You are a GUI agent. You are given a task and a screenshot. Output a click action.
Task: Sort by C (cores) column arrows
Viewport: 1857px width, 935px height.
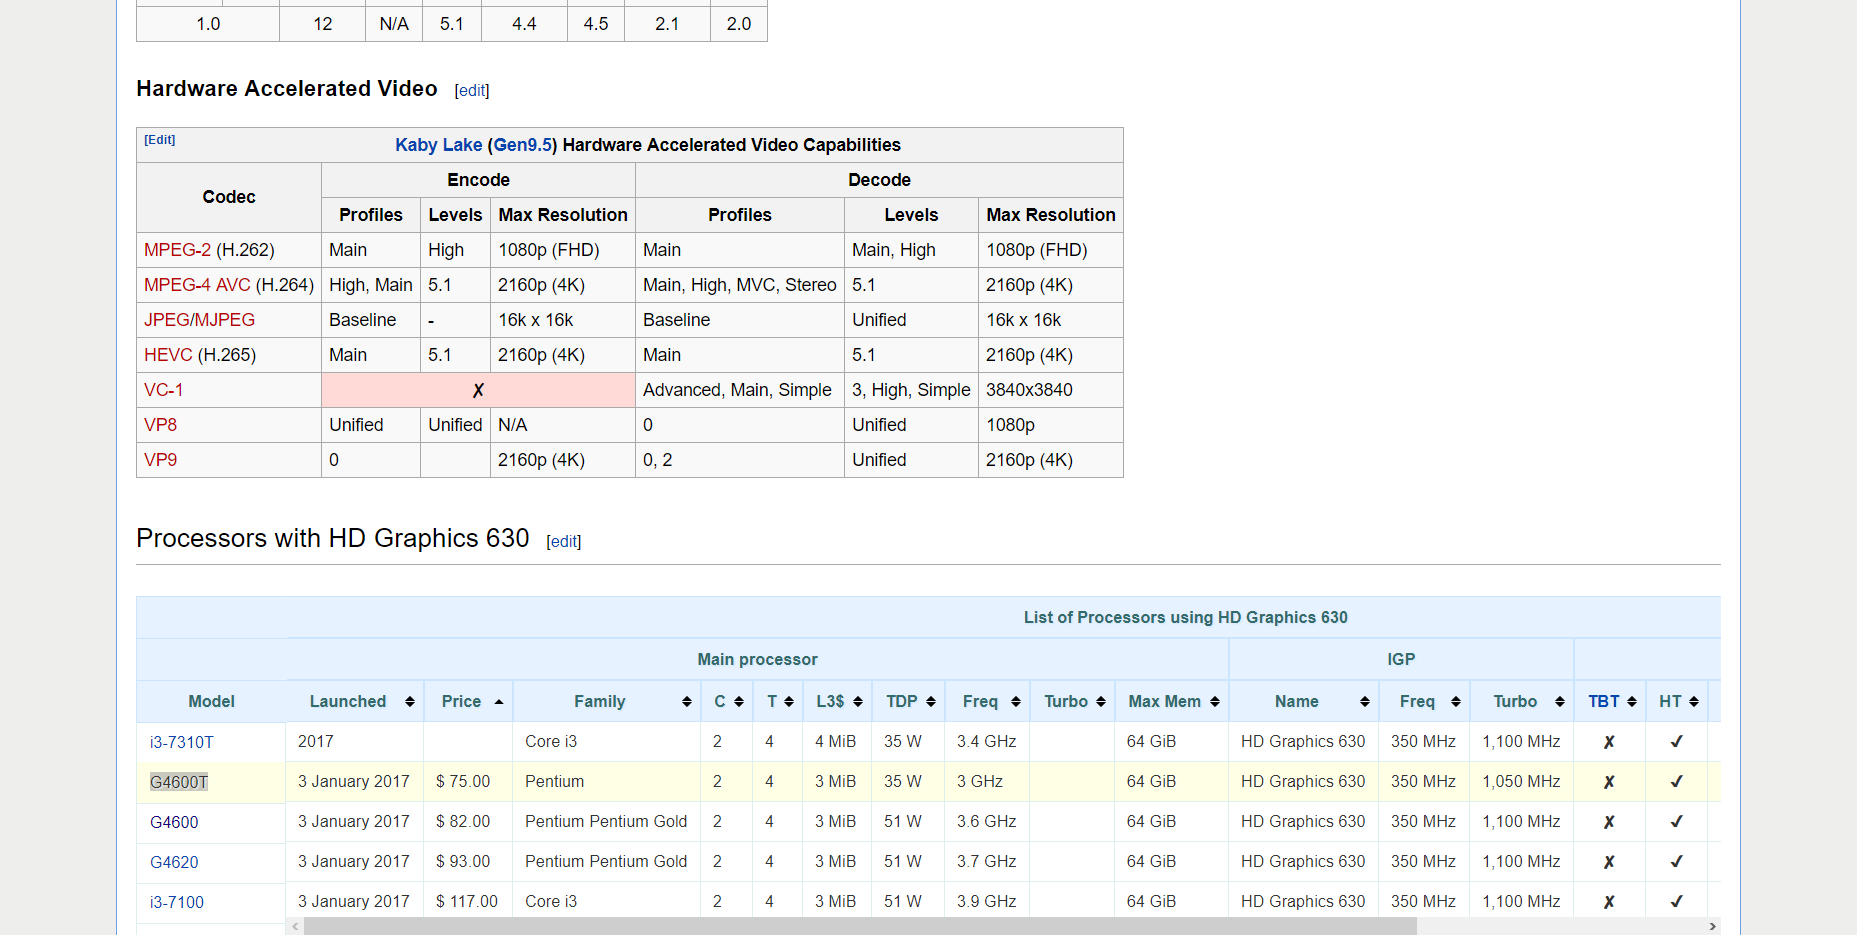[x=739, y=702]
